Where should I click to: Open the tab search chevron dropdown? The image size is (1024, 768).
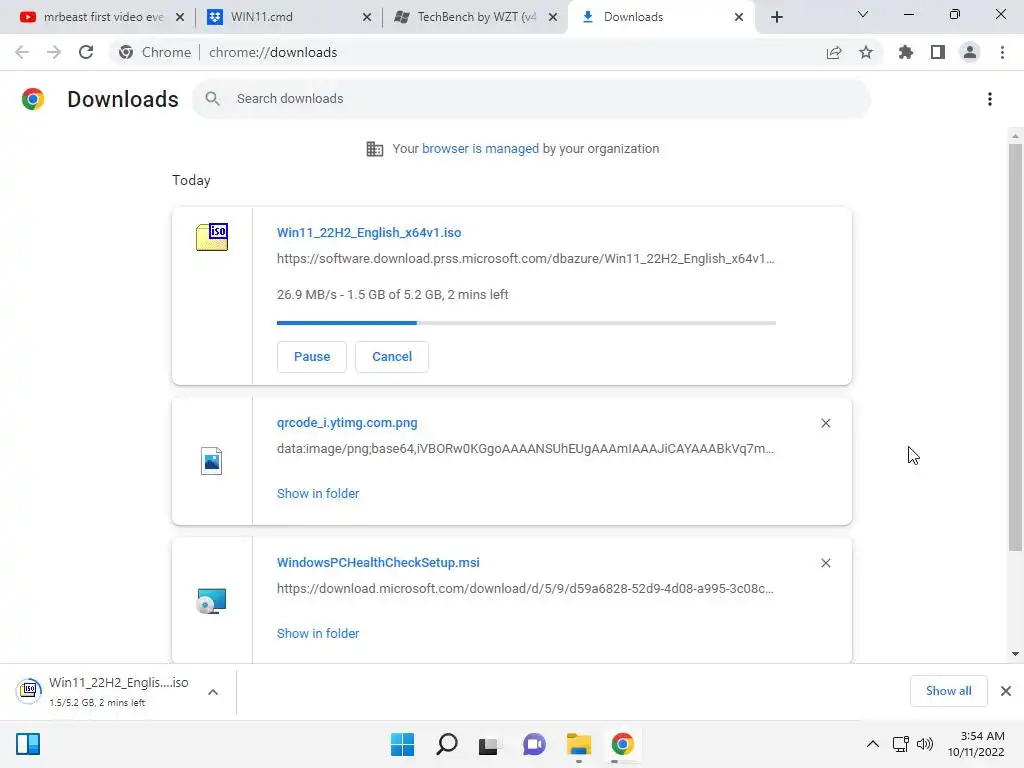pos(863,14)
